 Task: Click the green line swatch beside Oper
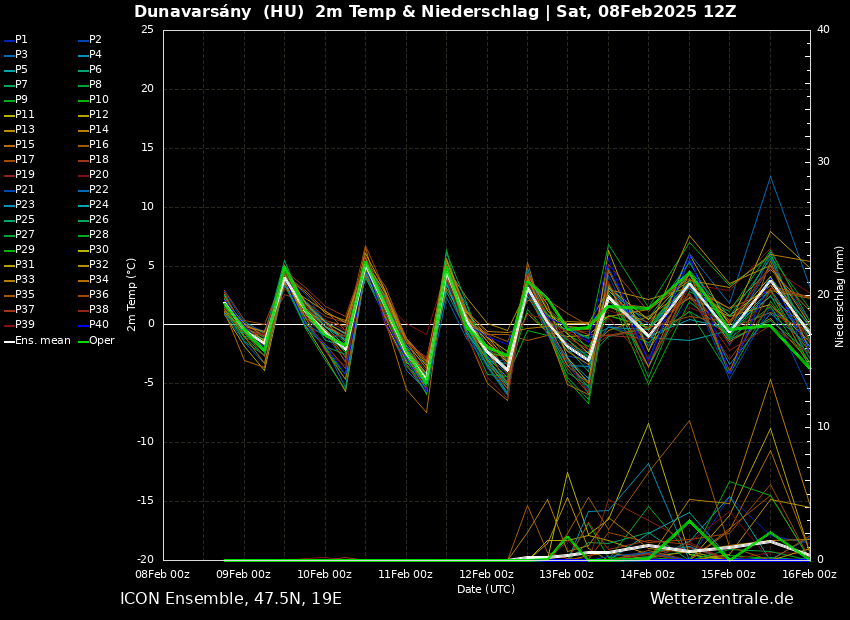83,341
